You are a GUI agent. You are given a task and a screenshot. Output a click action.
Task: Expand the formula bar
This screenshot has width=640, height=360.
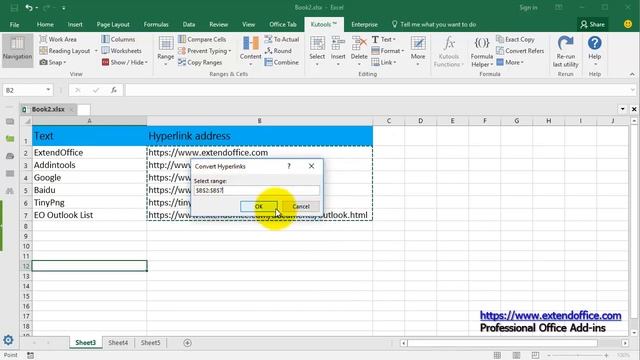tap(633, 90)
